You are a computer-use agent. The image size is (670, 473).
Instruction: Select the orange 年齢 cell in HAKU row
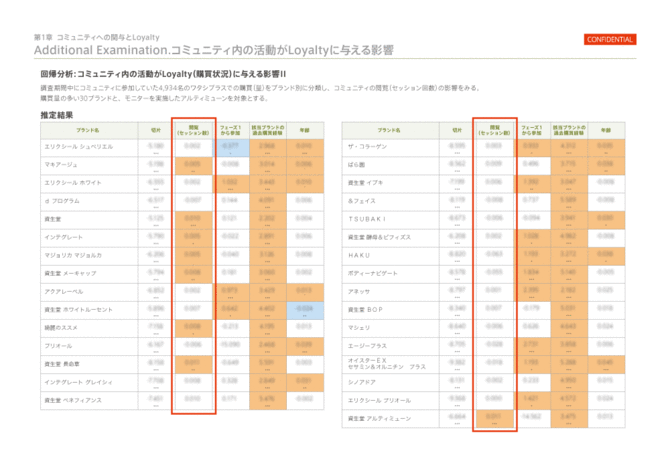pyautogui.click(x=606, y=256)
